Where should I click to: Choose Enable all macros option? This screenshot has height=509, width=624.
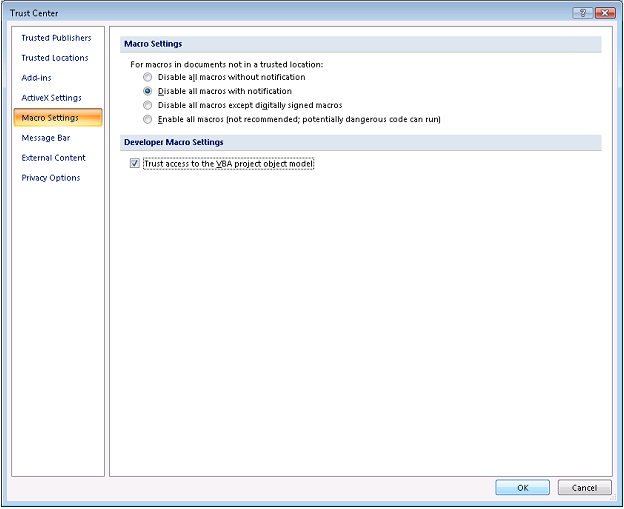pyautogui.click(x=149, y=119)
